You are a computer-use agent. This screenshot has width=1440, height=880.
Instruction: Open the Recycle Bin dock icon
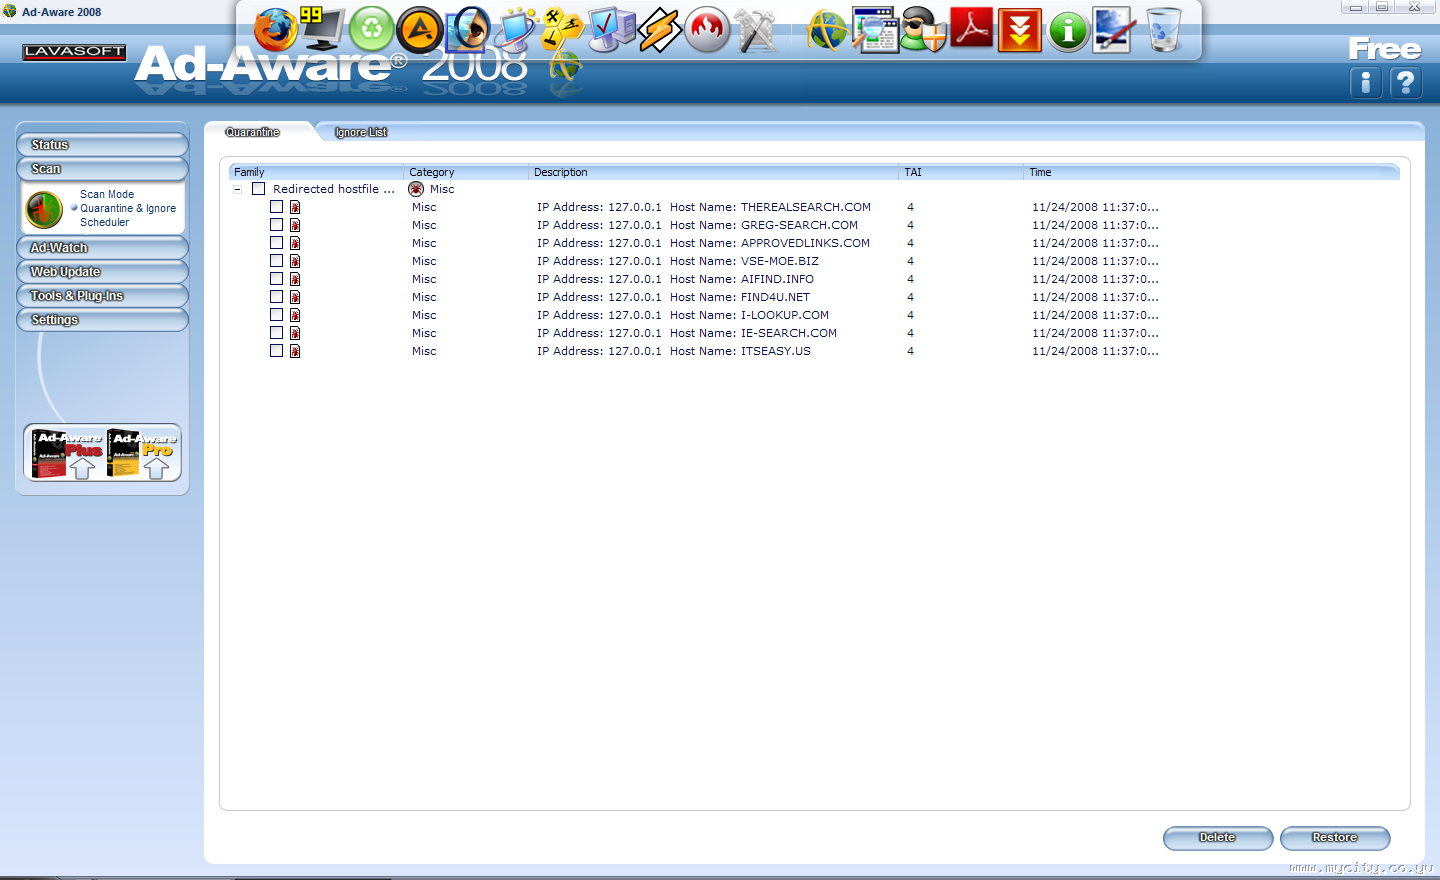coord(1163,29)
